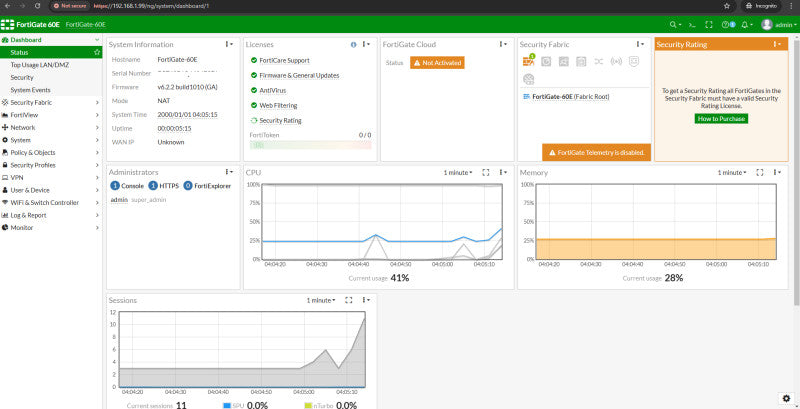Viewport: 800px width, 409px height.
Task: Click the dashboard settings gear icon
Action: 786,398
